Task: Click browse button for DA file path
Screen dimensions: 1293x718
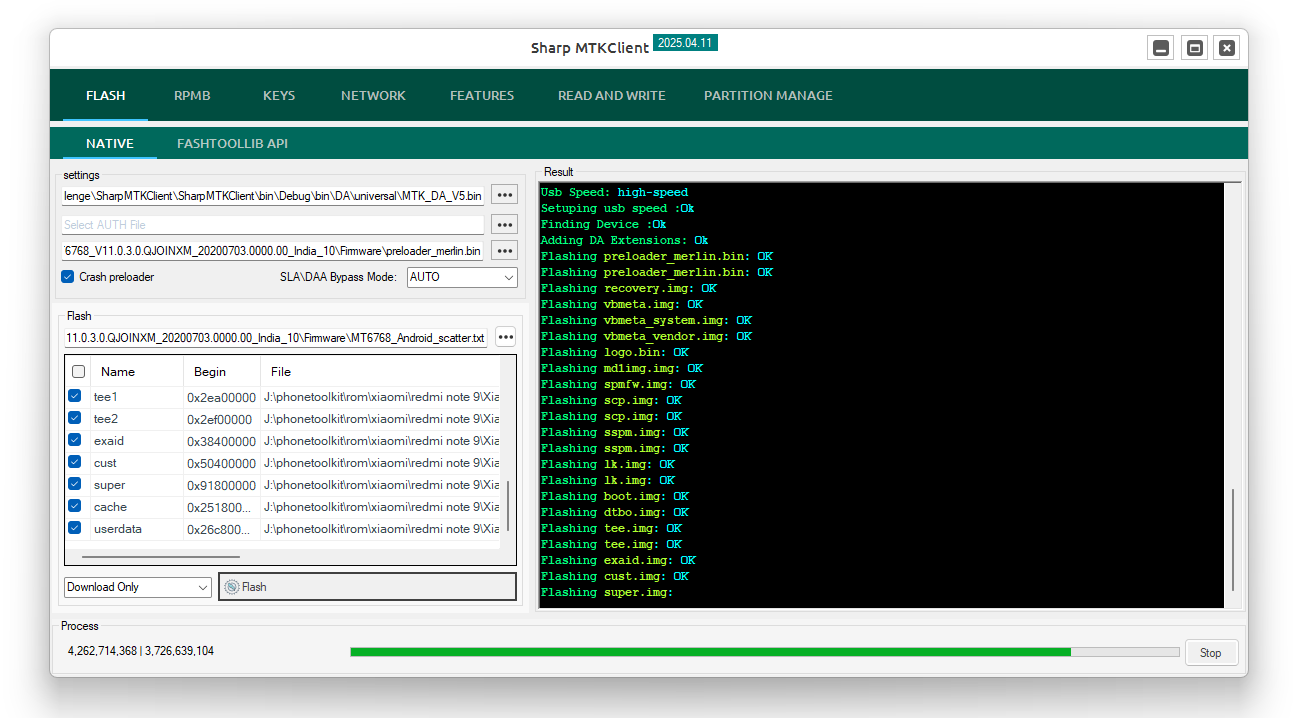Action: [x=505, y=195]
